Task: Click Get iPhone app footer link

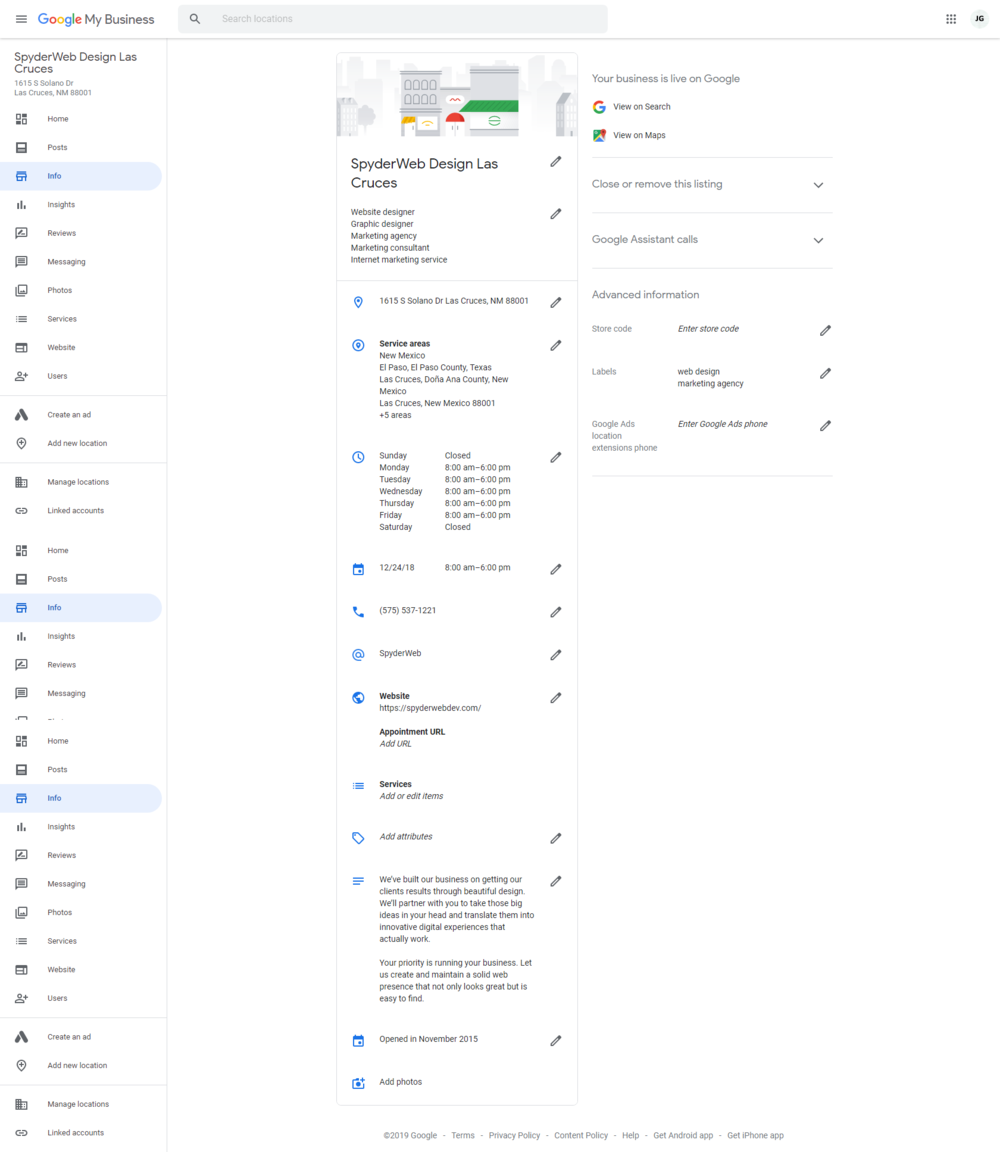Action: pos(755,1135)
